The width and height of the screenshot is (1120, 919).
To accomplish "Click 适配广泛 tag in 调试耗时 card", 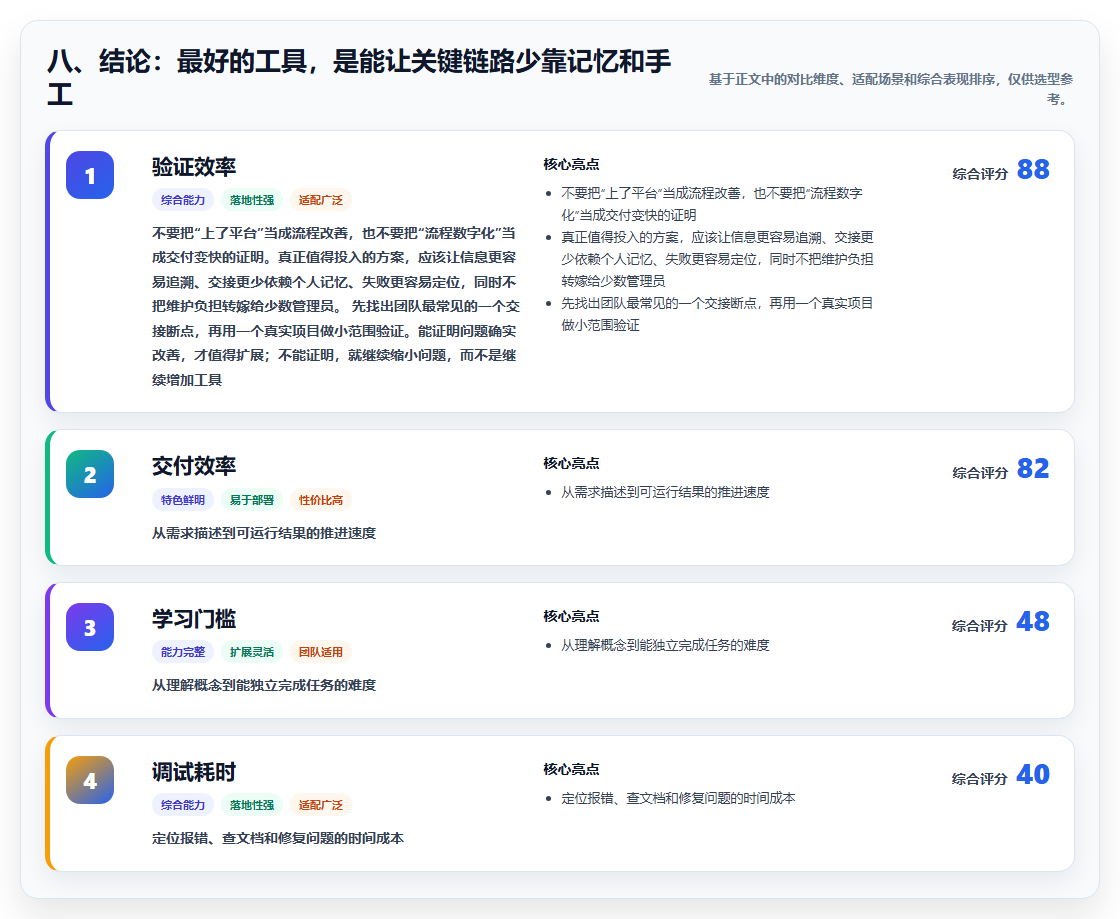I will point(321,805).
